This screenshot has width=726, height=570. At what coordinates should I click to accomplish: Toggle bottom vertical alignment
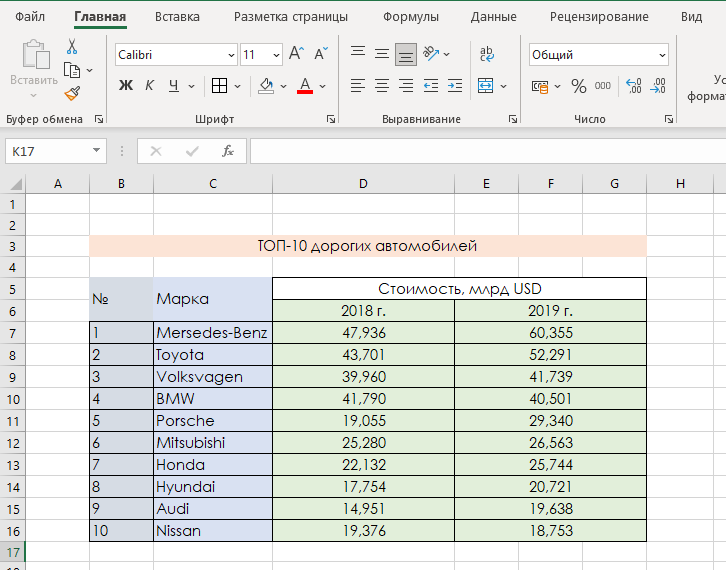[406, 54]
